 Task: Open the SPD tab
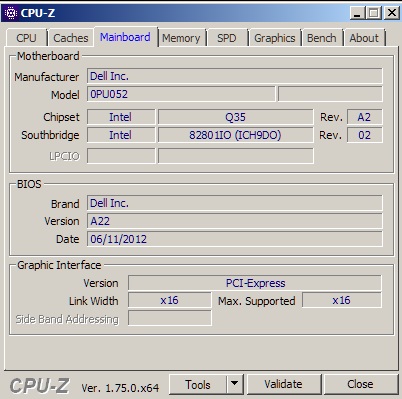(x=227, y=38)
